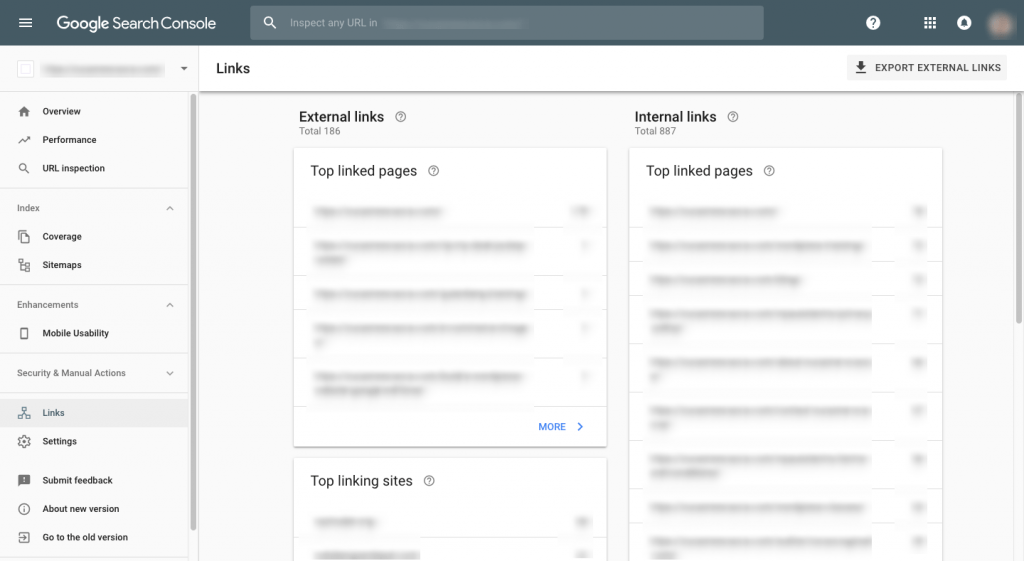
Task: Click help icon beside Top linking sites
Action: tap(429, 481)
